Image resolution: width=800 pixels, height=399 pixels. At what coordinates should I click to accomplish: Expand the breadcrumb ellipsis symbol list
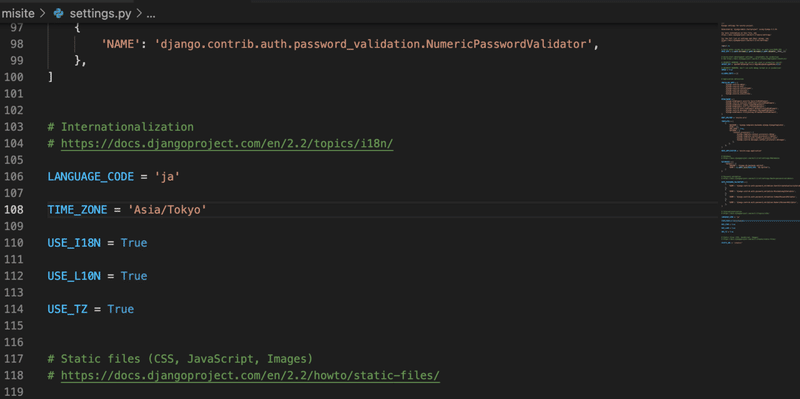coord(151,14)
